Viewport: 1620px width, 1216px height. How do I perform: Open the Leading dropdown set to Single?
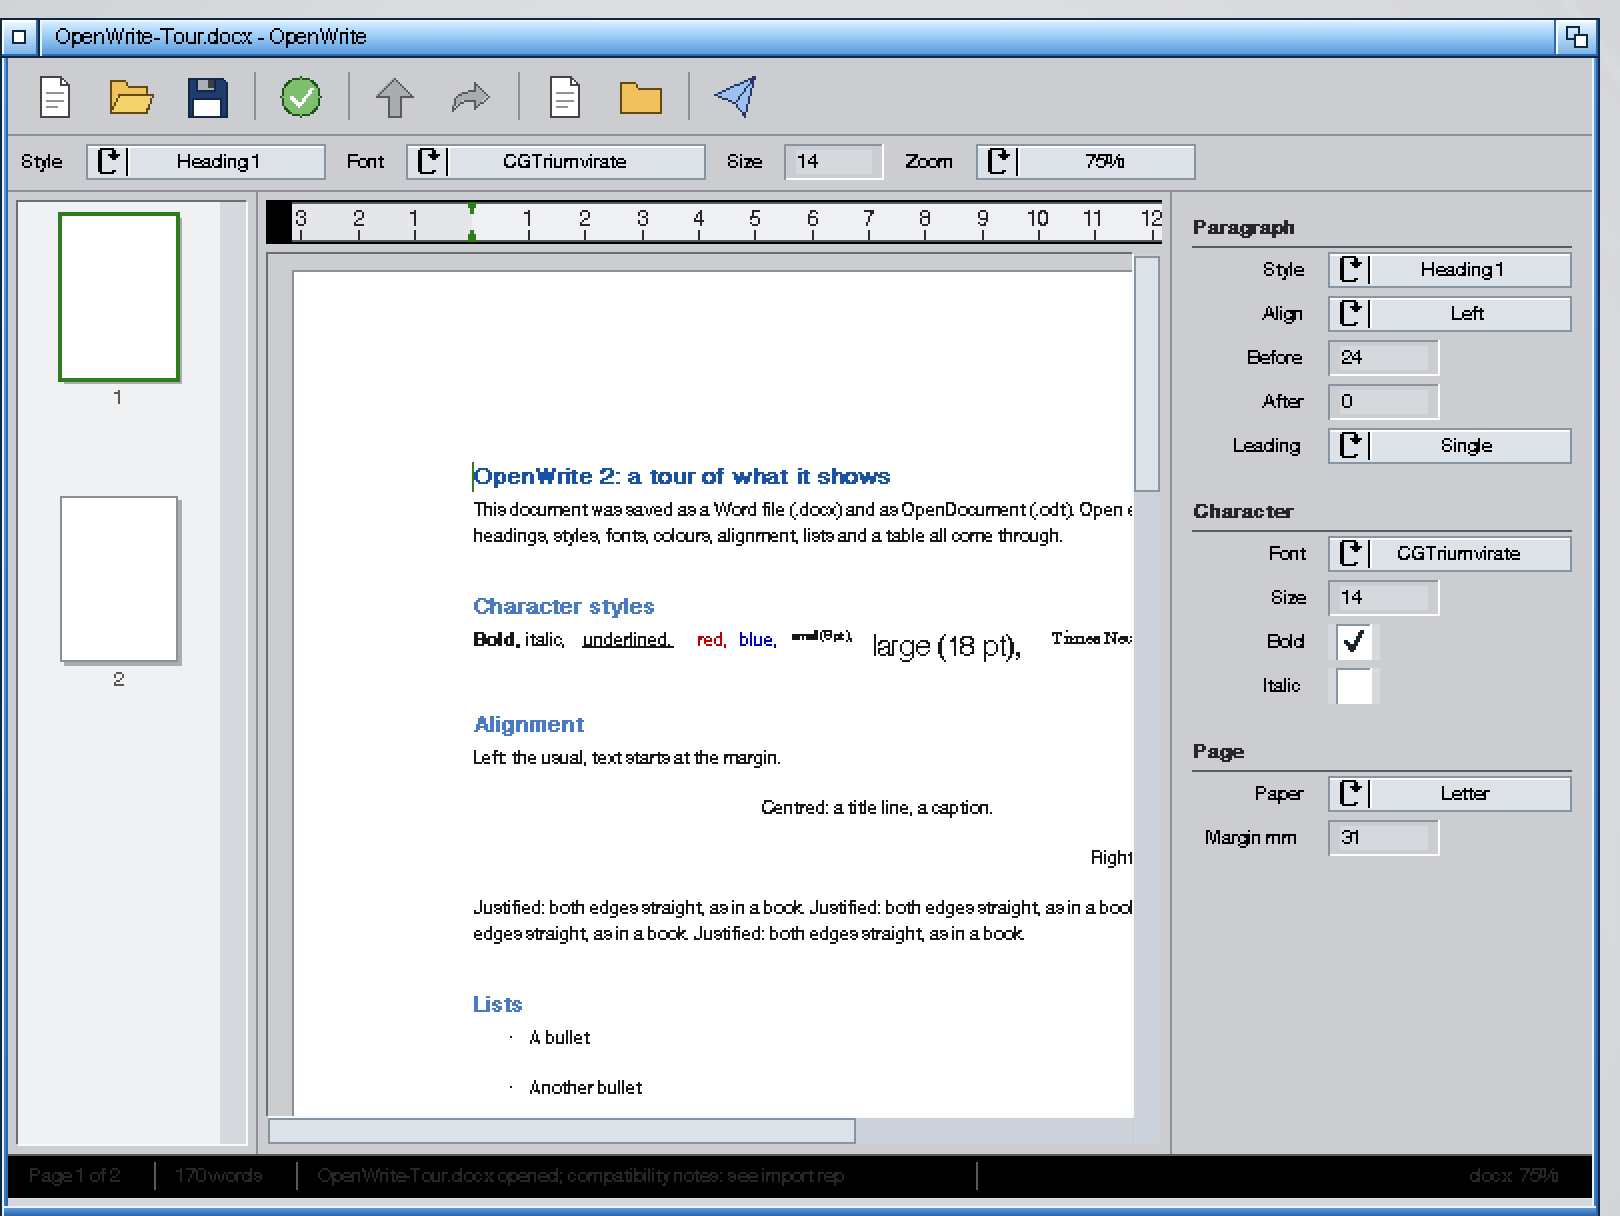coord(1450,446)
